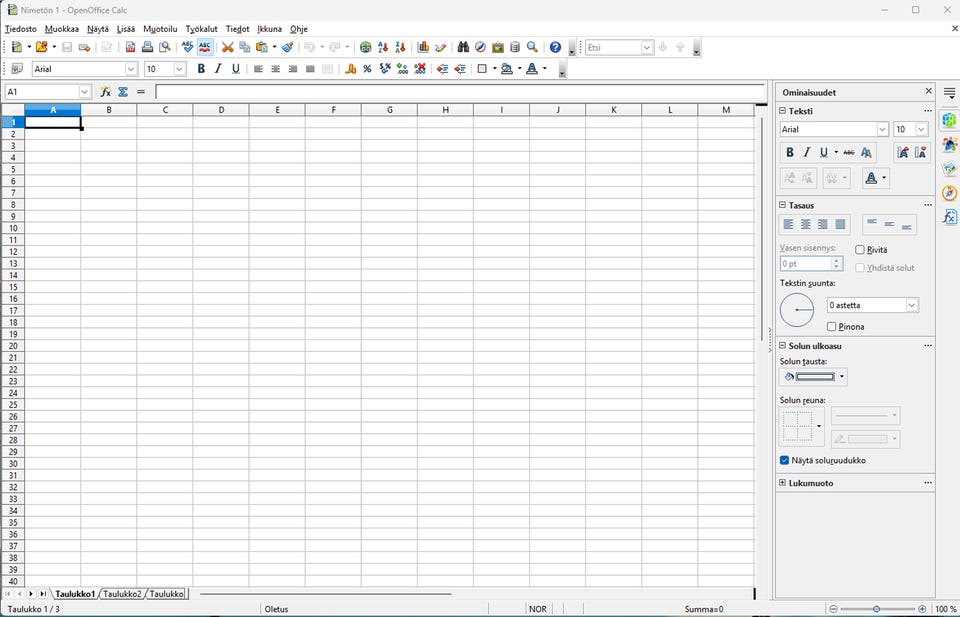960x617 pixels.
Task: Click the New spreadsheet document icon
Action: 17,47
